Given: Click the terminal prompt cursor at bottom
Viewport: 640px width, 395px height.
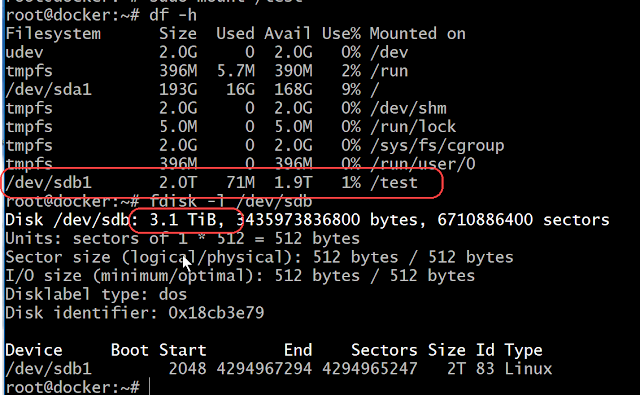Looking at the screenshot, I should click(x=150, y=386).
